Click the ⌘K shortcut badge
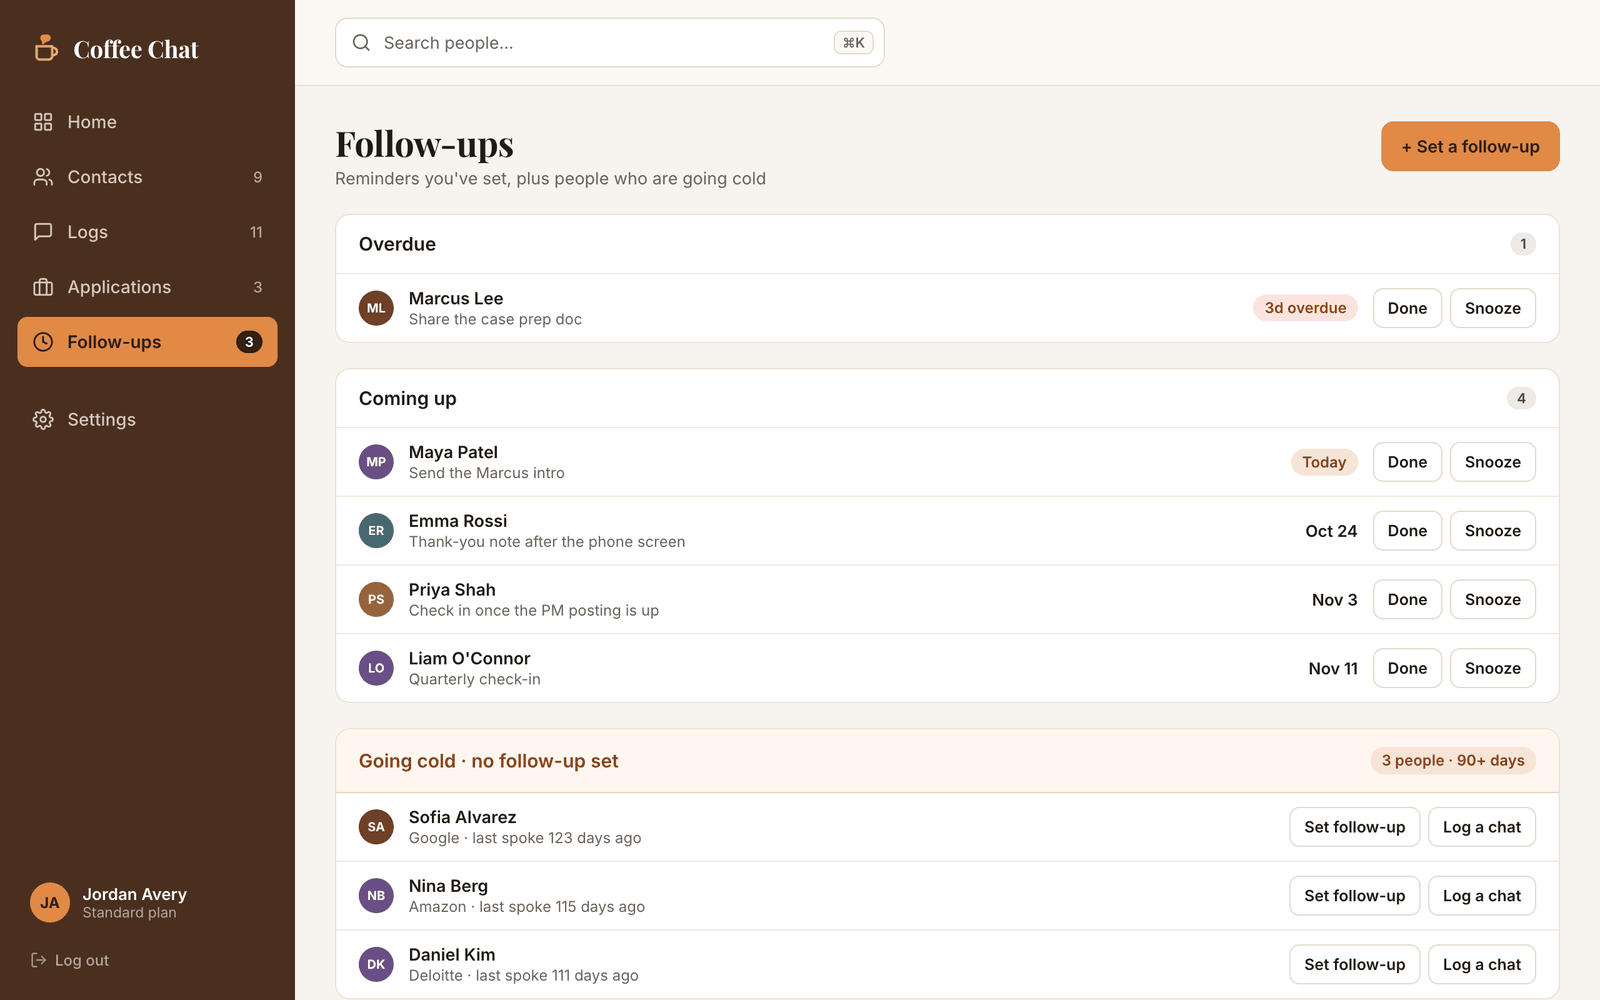Screen dimensions: 1600x1000 [853, 43]
